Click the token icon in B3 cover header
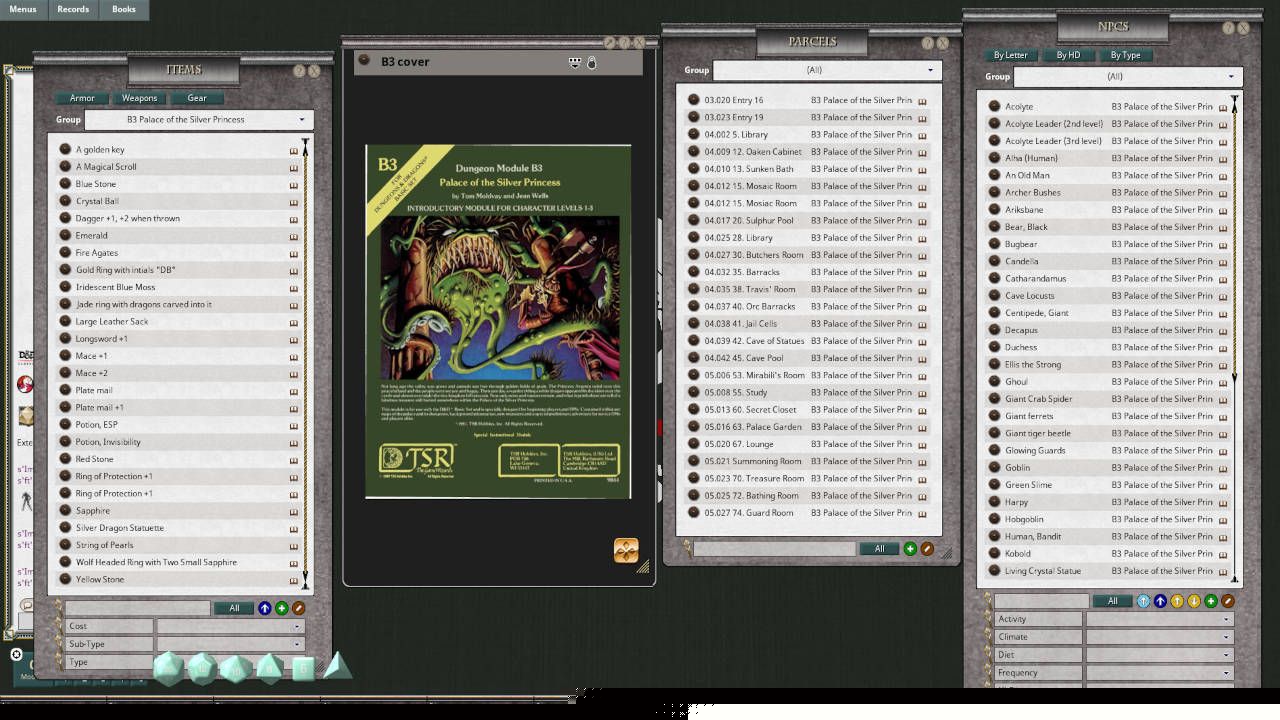The height and width of the screenshot is (720, 1280). click(x=575, y=62)
